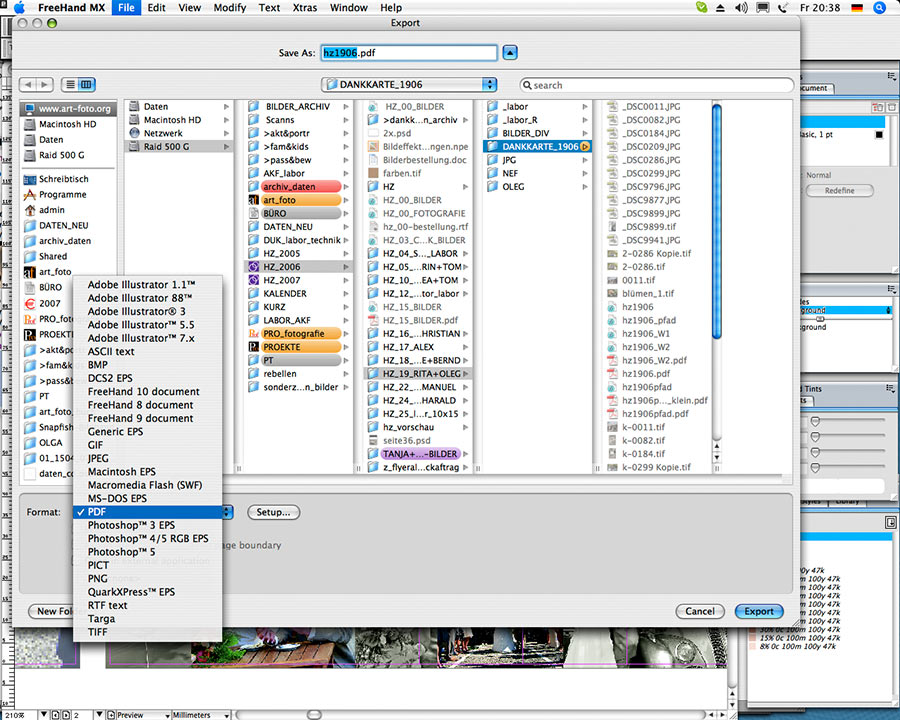Viewport: 900px width, 720px height.
Task: Click the Setup... button
Action: pyautogui.click(x=273, y=512)
